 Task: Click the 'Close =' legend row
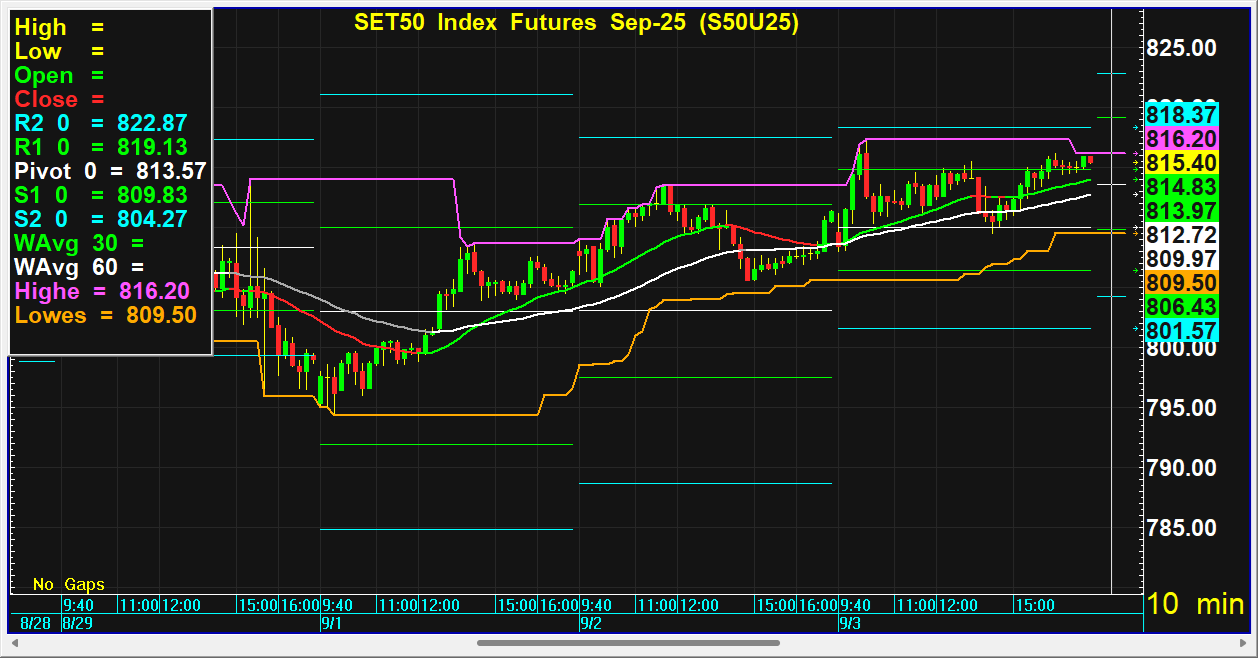click(59, 100)
